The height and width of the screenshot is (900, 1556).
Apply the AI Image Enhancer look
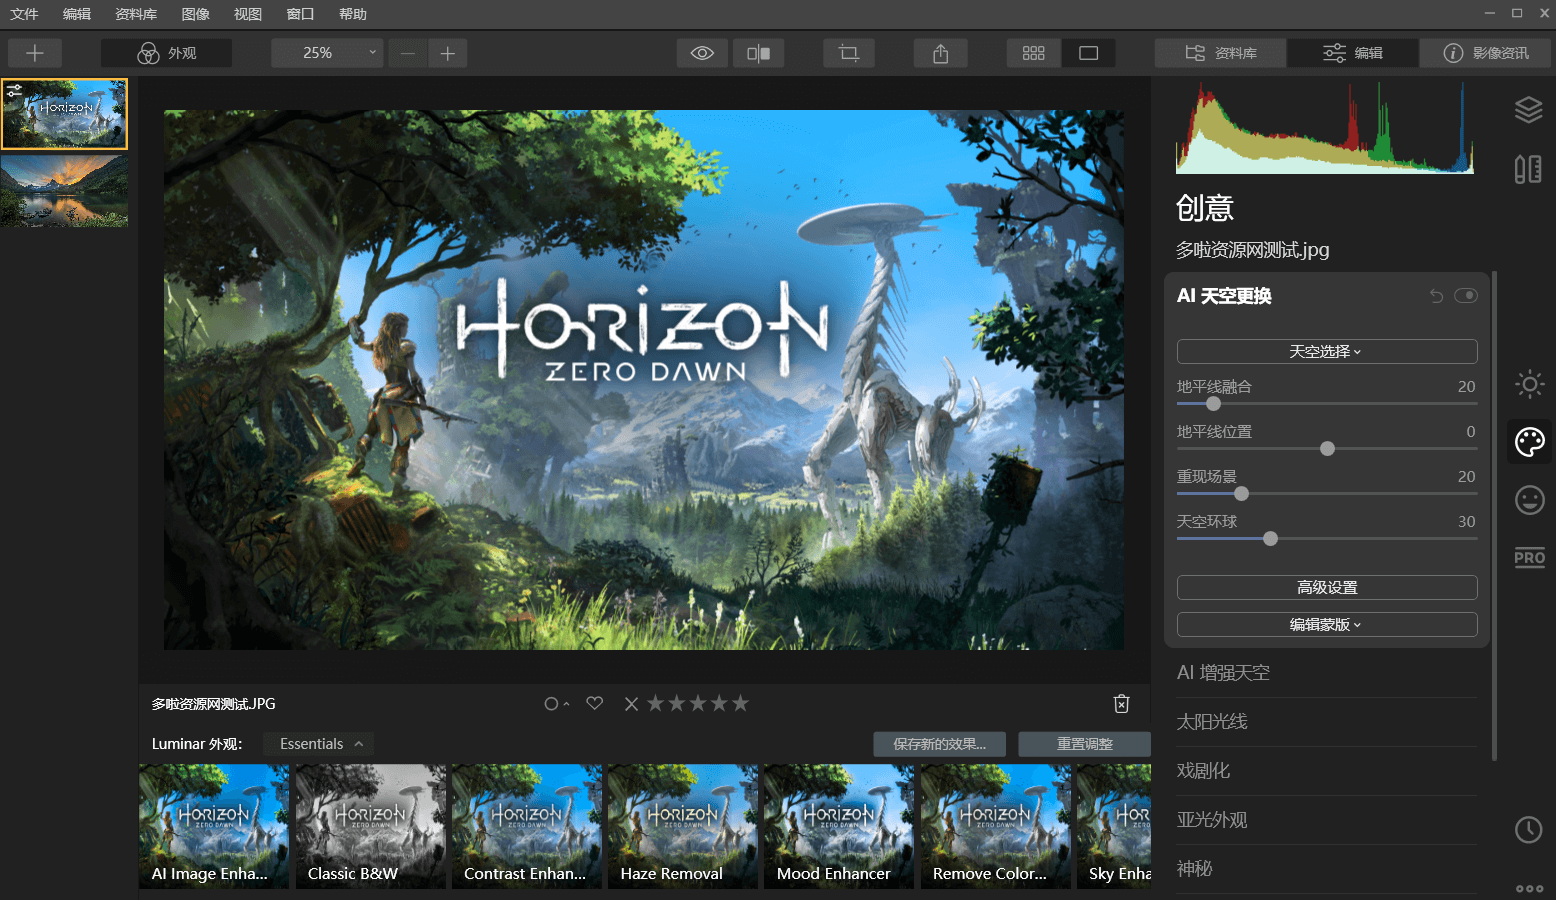click(214, 827)
